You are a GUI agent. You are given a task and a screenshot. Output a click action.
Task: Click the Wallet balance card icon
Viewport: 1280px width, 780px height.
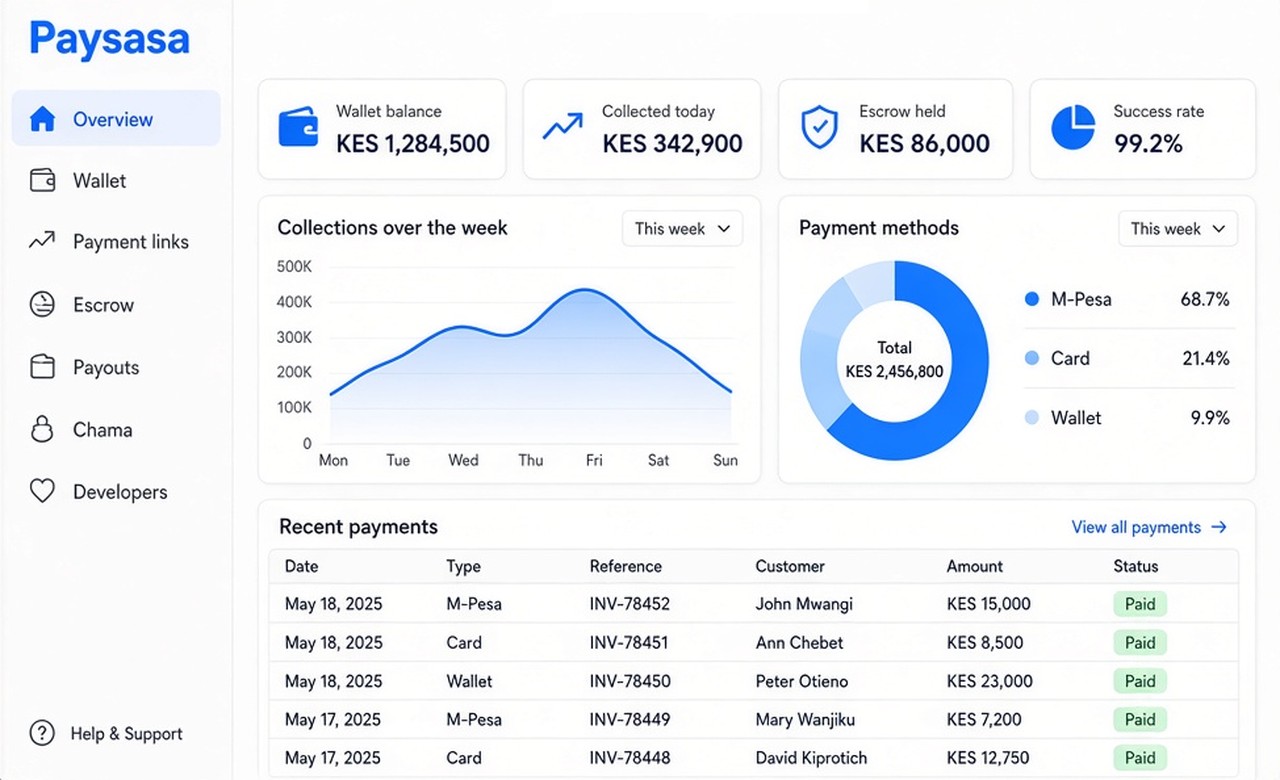click(x=298, y=128)
